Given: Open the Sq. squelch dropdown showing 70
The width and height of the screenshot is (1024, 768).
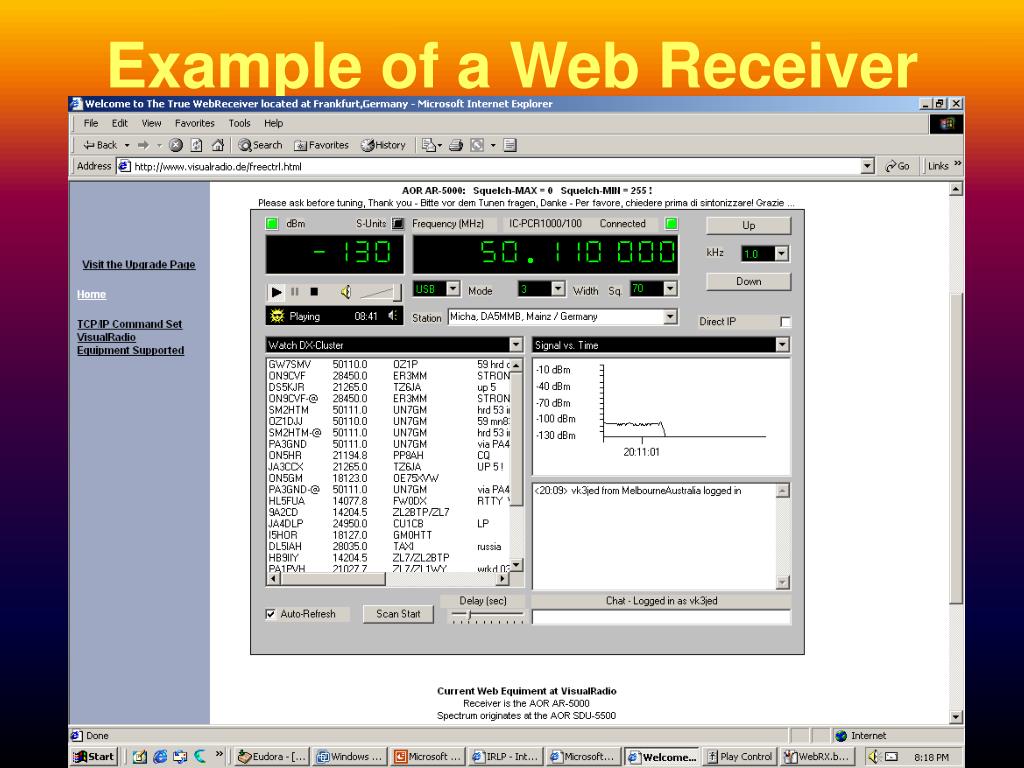Looking at the screenshot, I should [669, 289].
